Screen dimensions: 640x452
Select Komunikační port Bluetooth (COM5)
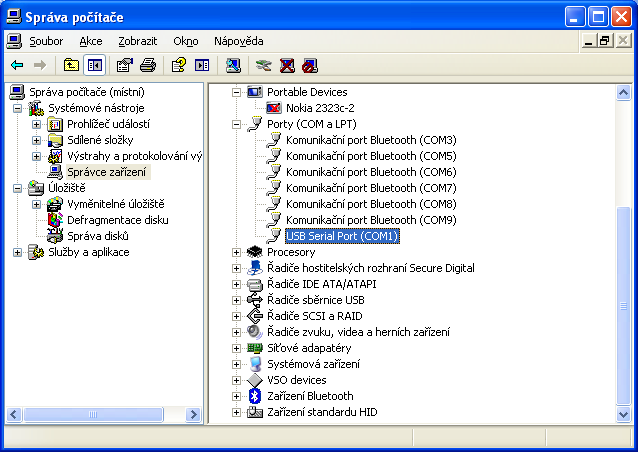371,156
